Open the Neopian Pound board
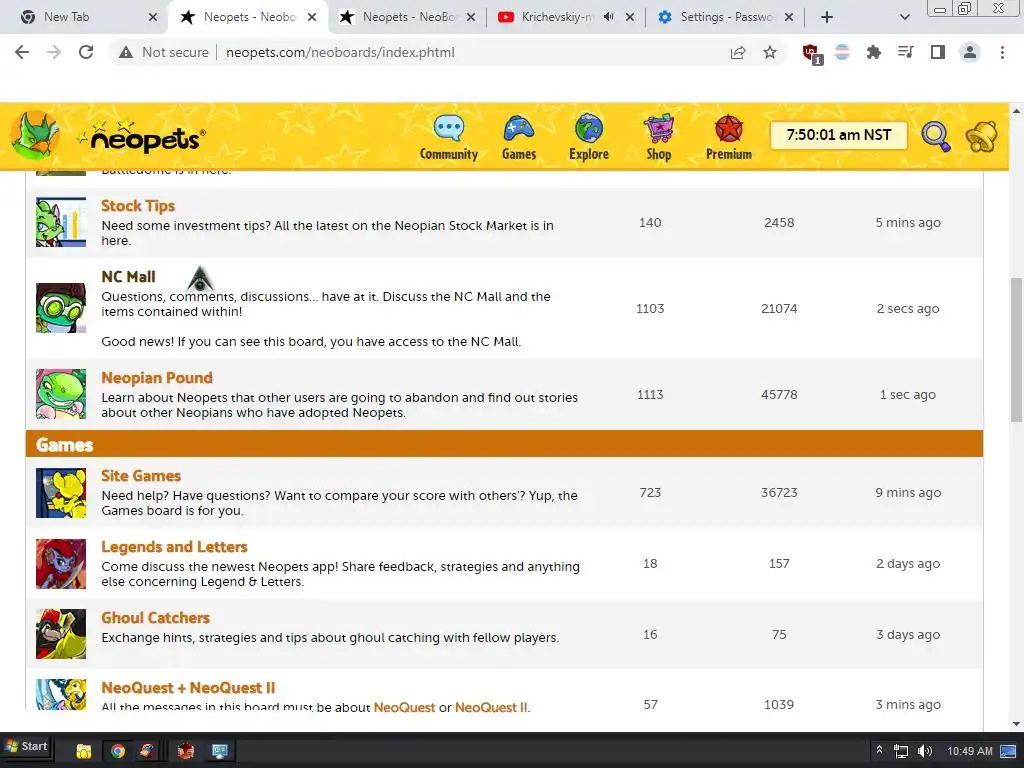The width and height of the screenshot is (1024, 768). (x=157, y=377)
